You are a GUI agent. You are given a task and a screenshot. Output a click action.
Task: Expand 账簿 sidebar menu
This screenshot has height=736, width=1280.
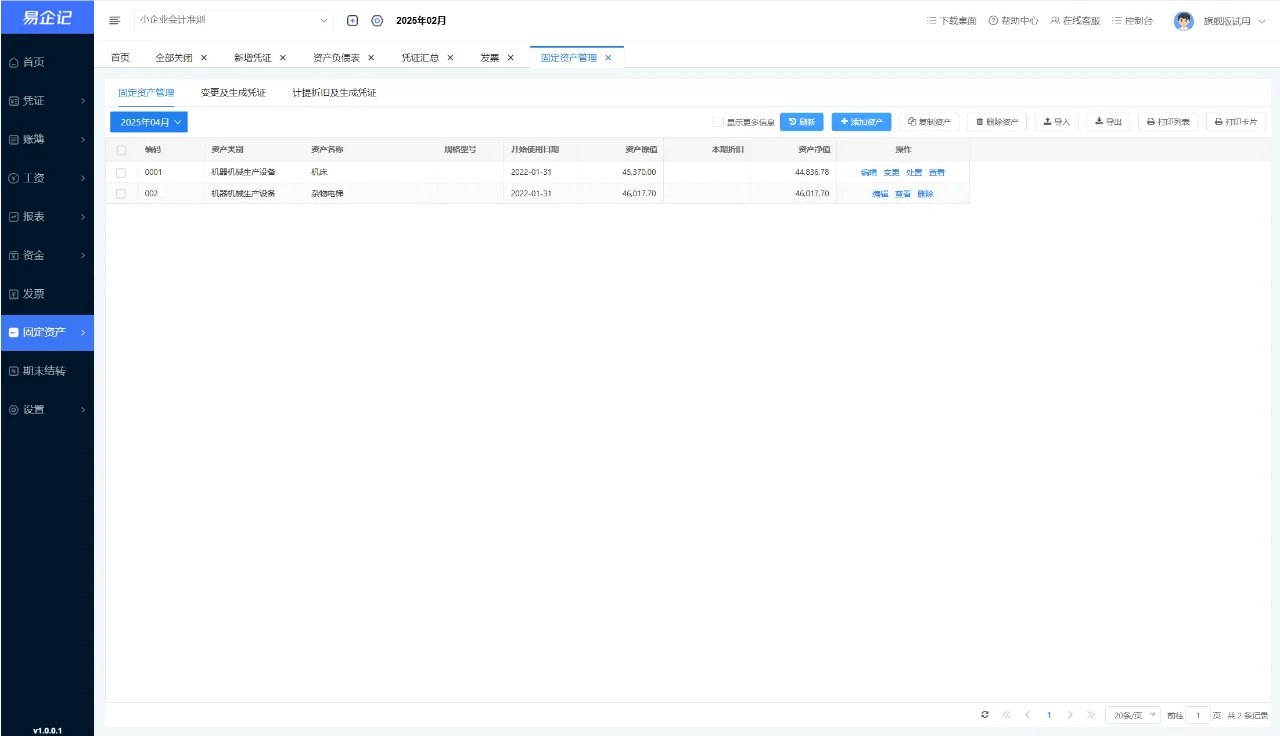47,139
